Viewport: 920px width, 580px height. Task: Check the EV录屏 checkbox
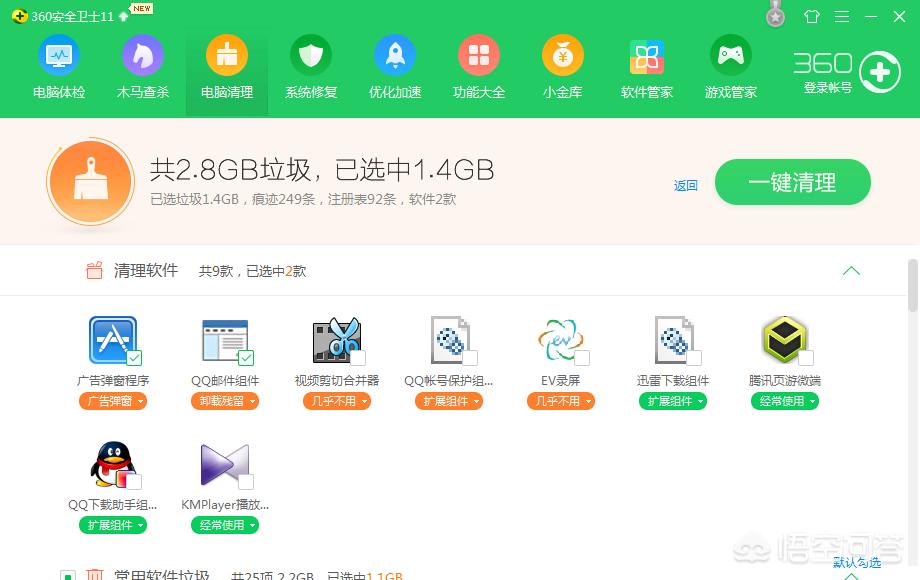tap(583, 357)
